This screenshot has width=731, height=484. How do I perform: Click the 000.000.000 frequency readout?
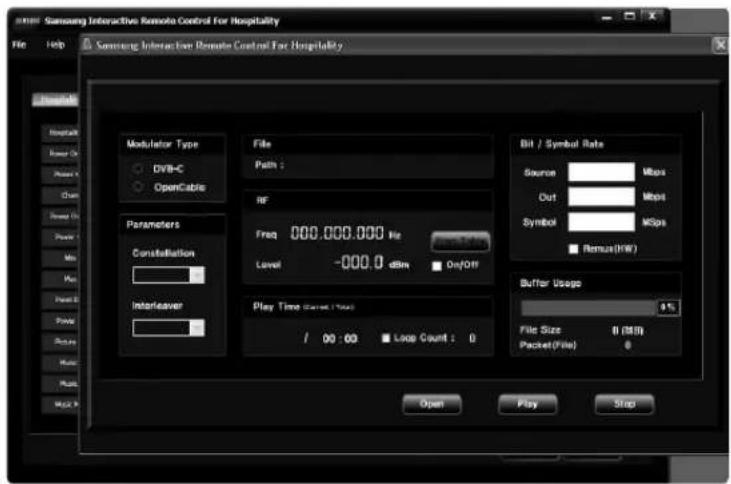click(337, 233)
